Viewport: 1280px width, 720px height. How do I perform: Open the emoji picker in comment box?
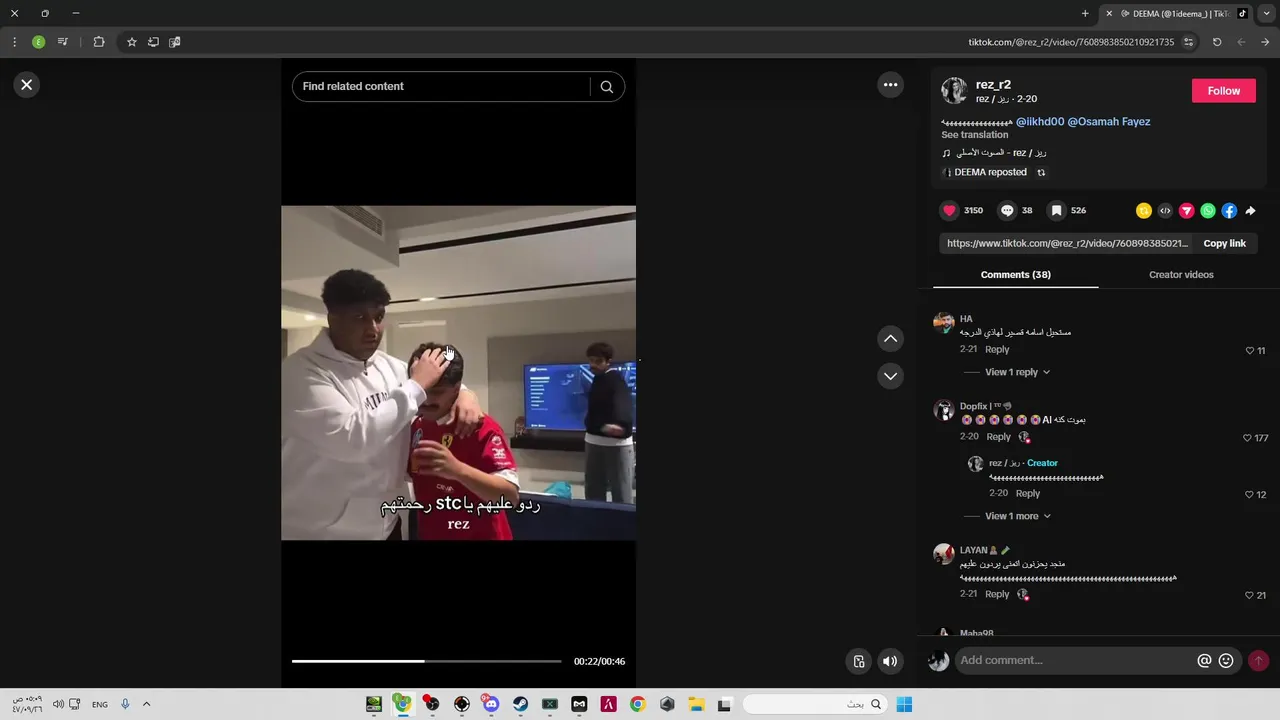click(1226, 661)
